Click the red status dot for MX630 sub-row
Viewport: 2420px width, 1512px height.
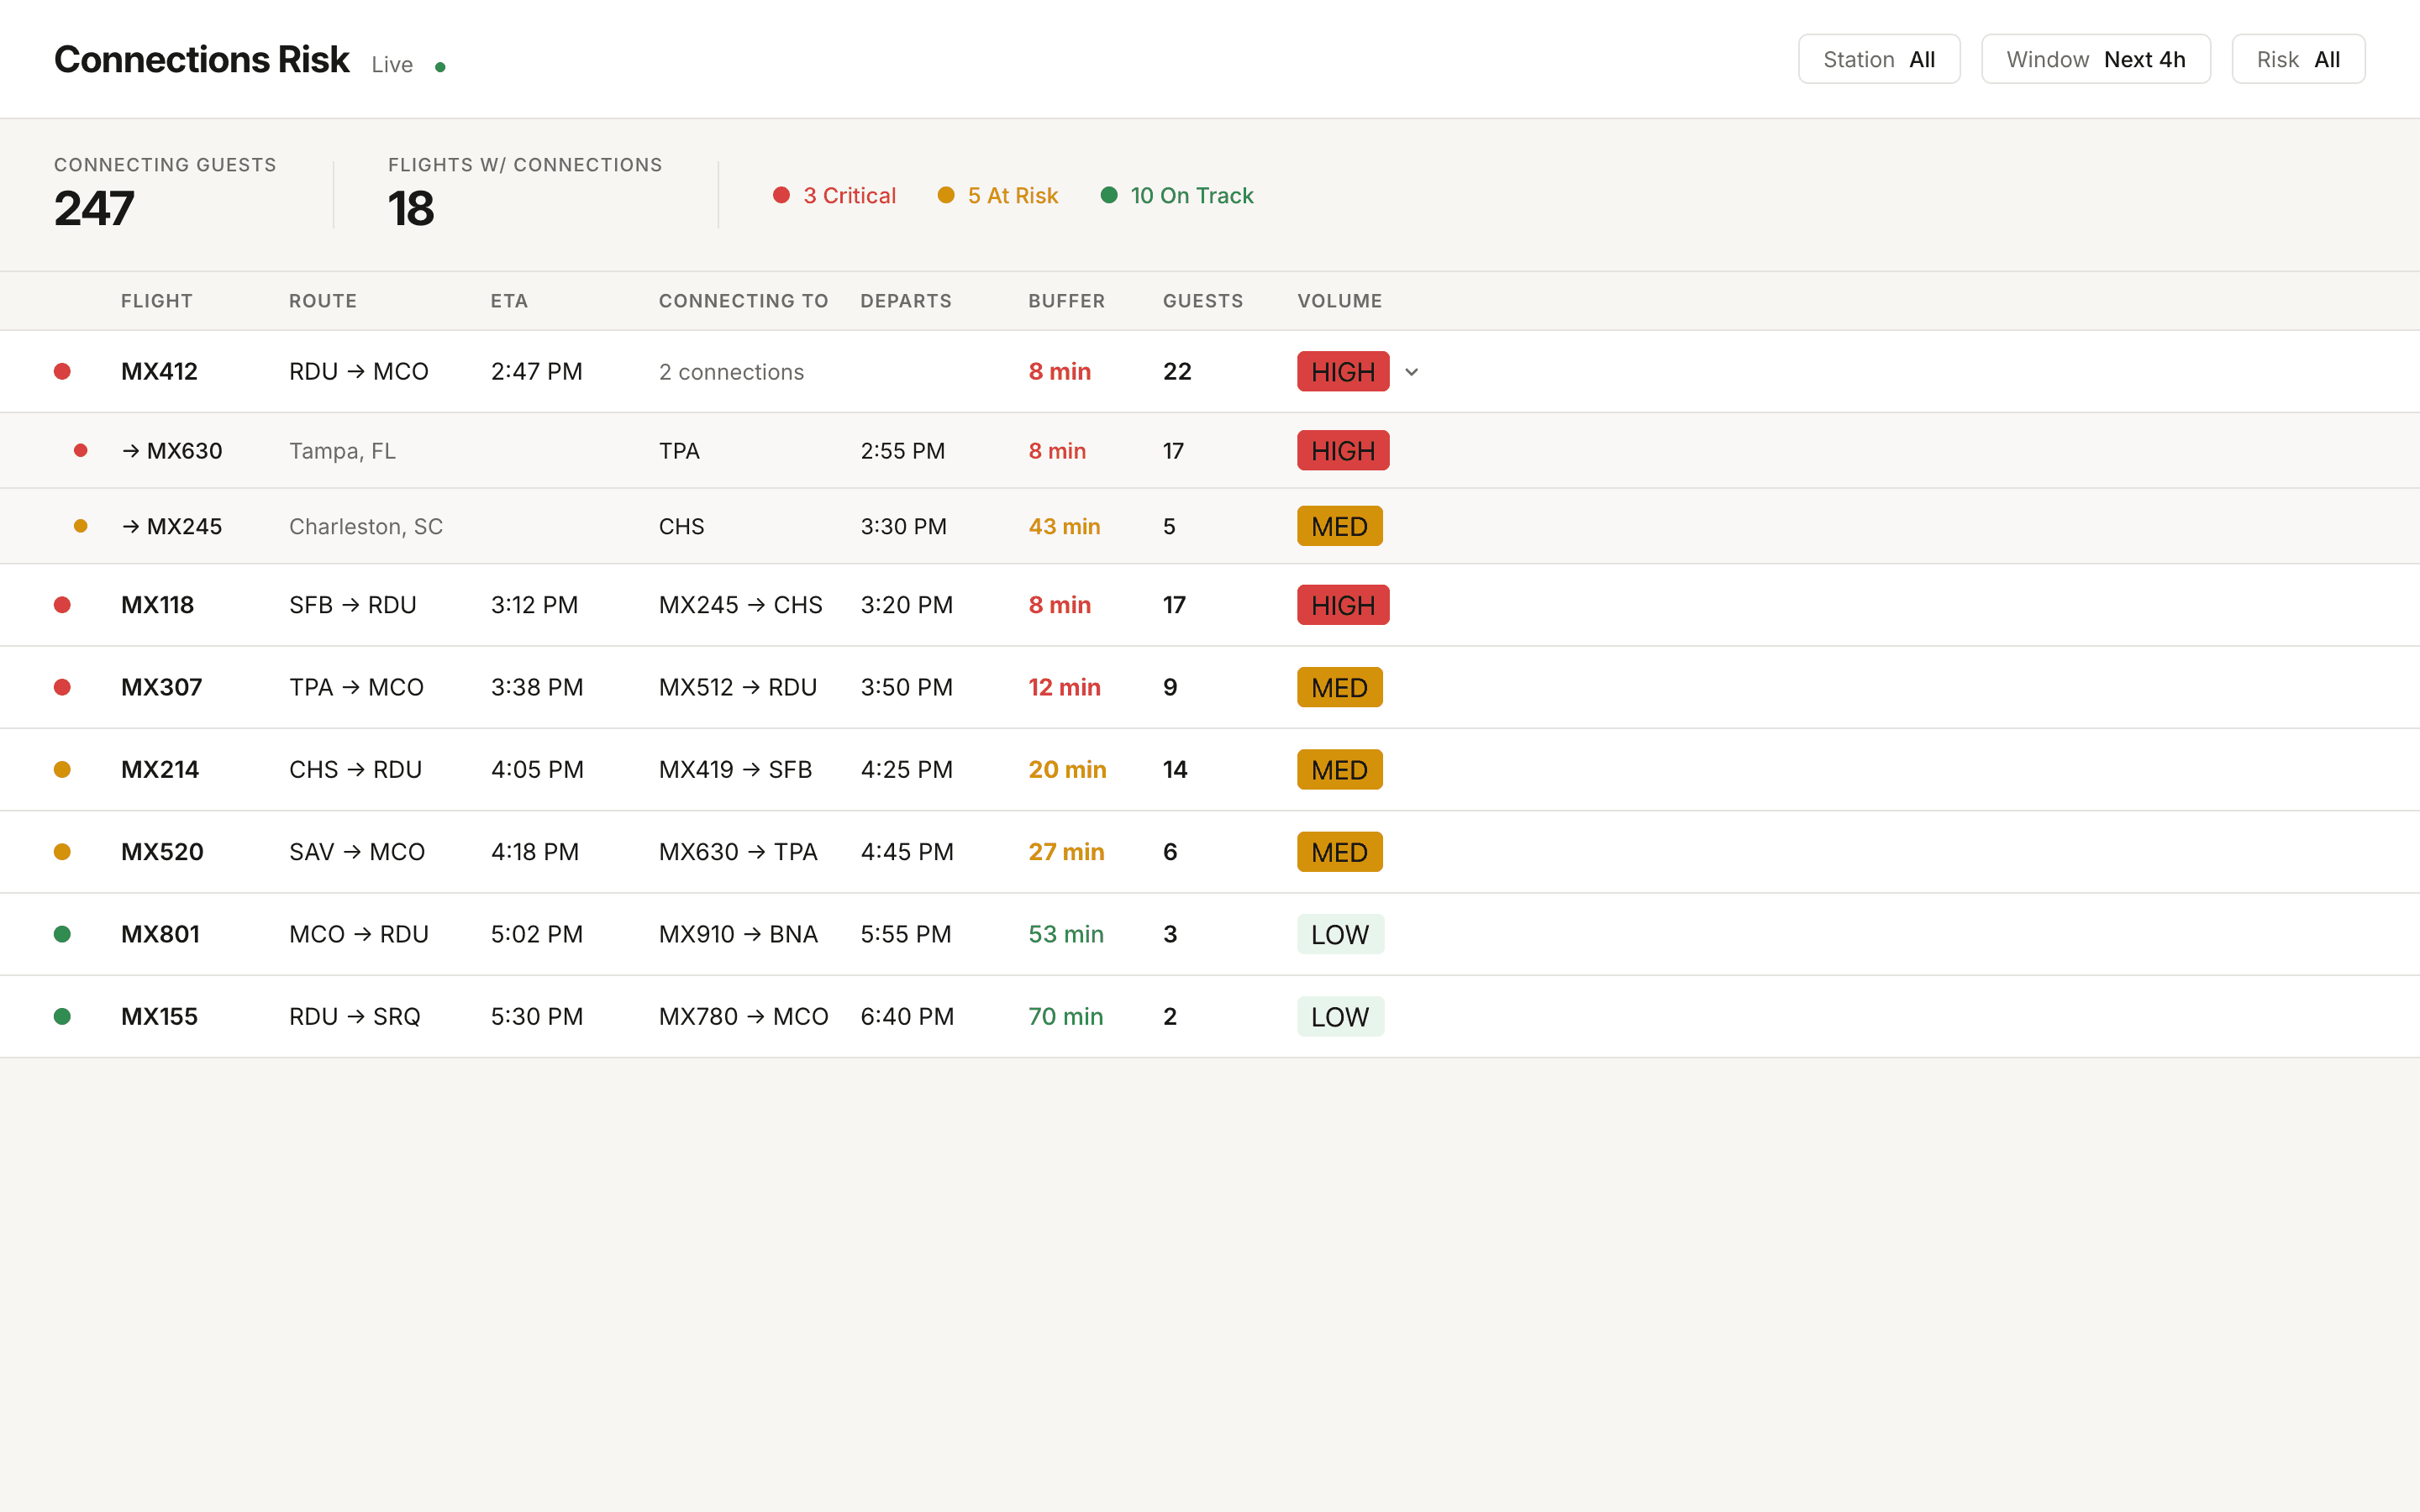tap(81, 450)
